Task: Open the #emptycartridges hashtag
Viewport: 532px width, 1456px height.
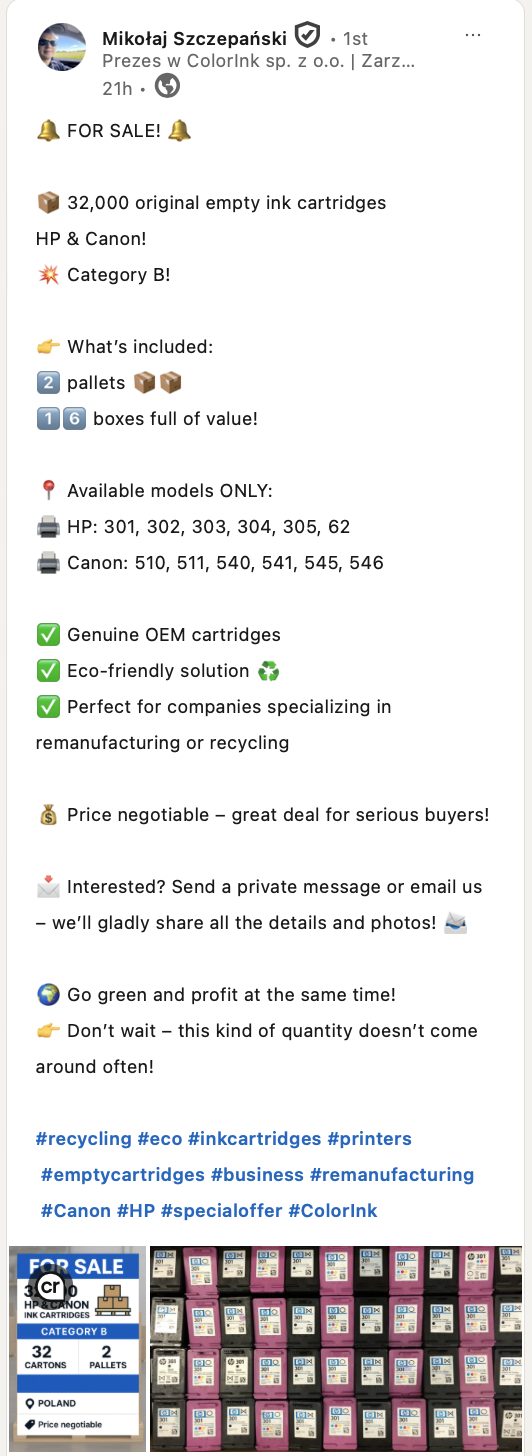Action: 123,1174
